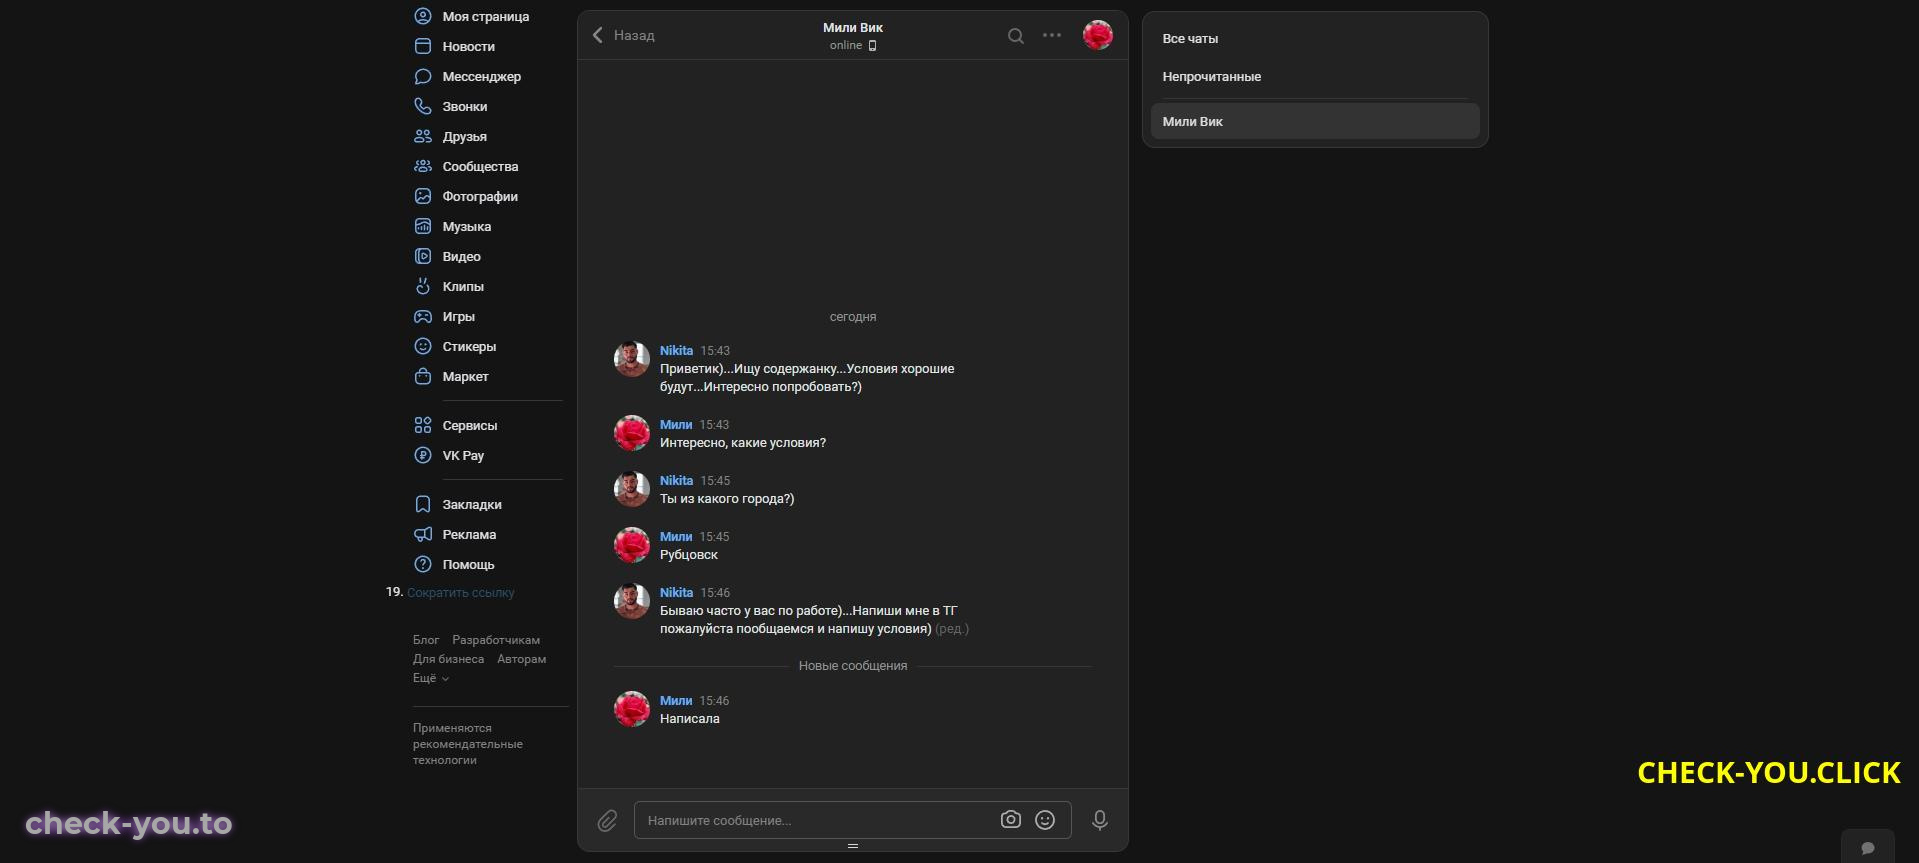Click the Сократить ссылку link

point(460,593)
